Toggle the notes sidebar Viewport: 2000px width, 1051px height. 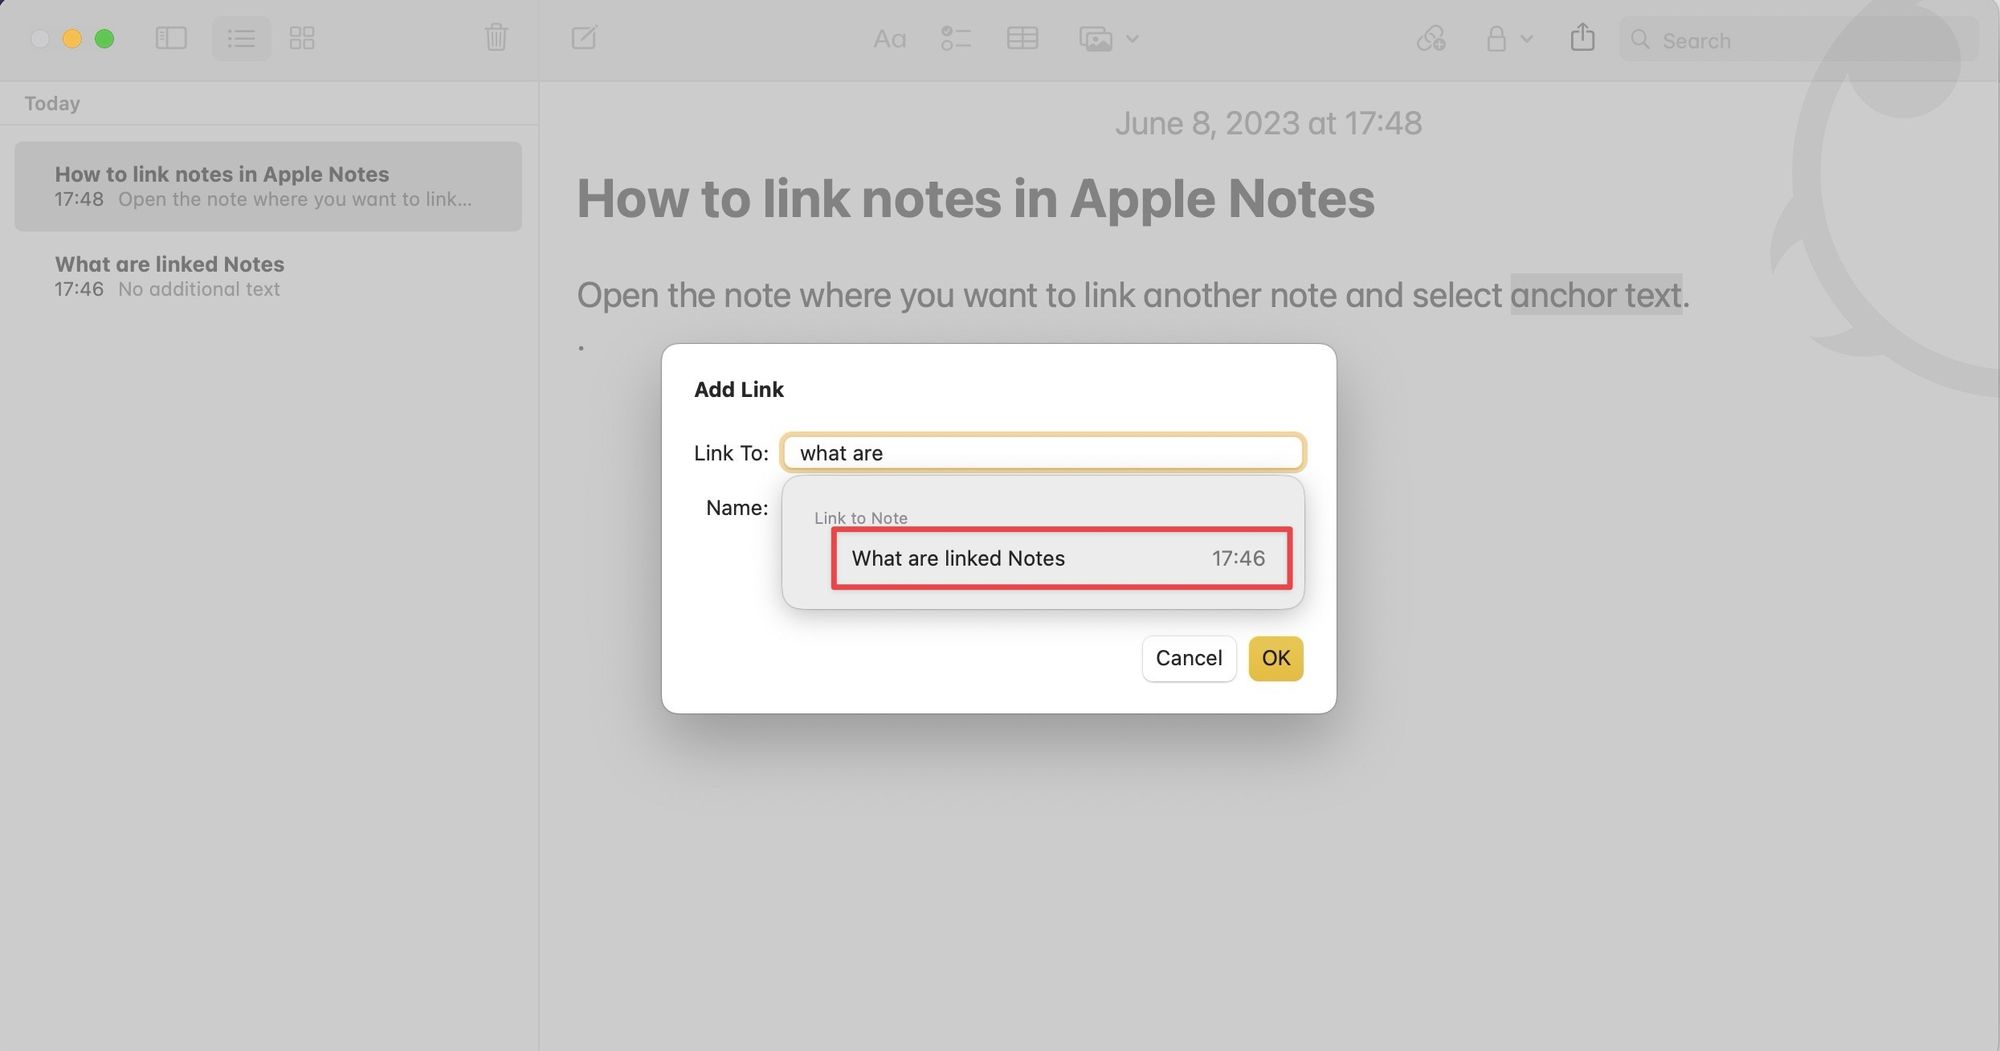(171, 38)
